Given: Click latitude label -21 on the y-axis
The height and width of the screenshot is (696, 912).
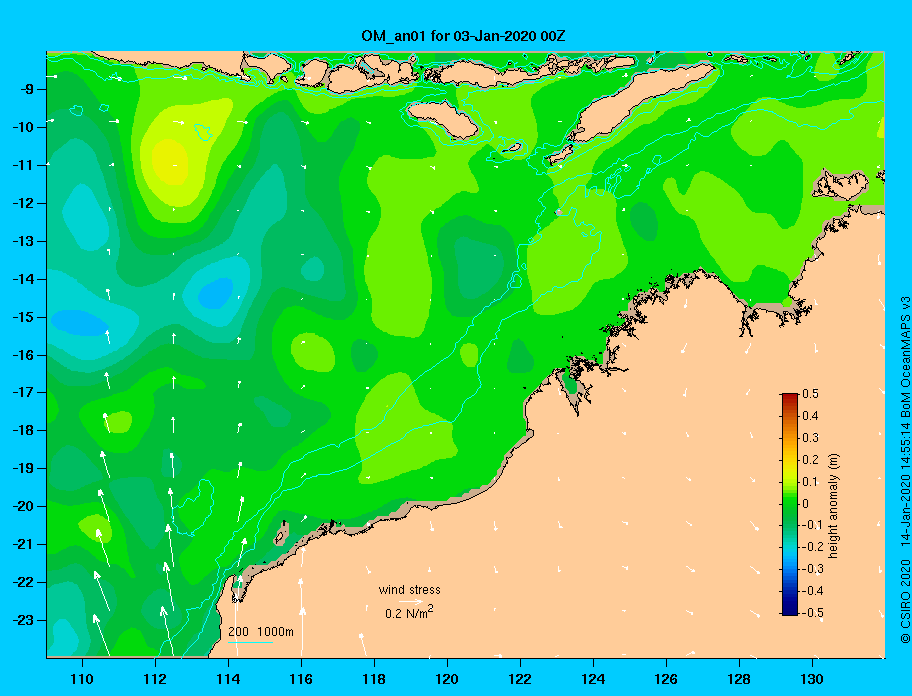Looking at the screenshot, I should point(23,545).
